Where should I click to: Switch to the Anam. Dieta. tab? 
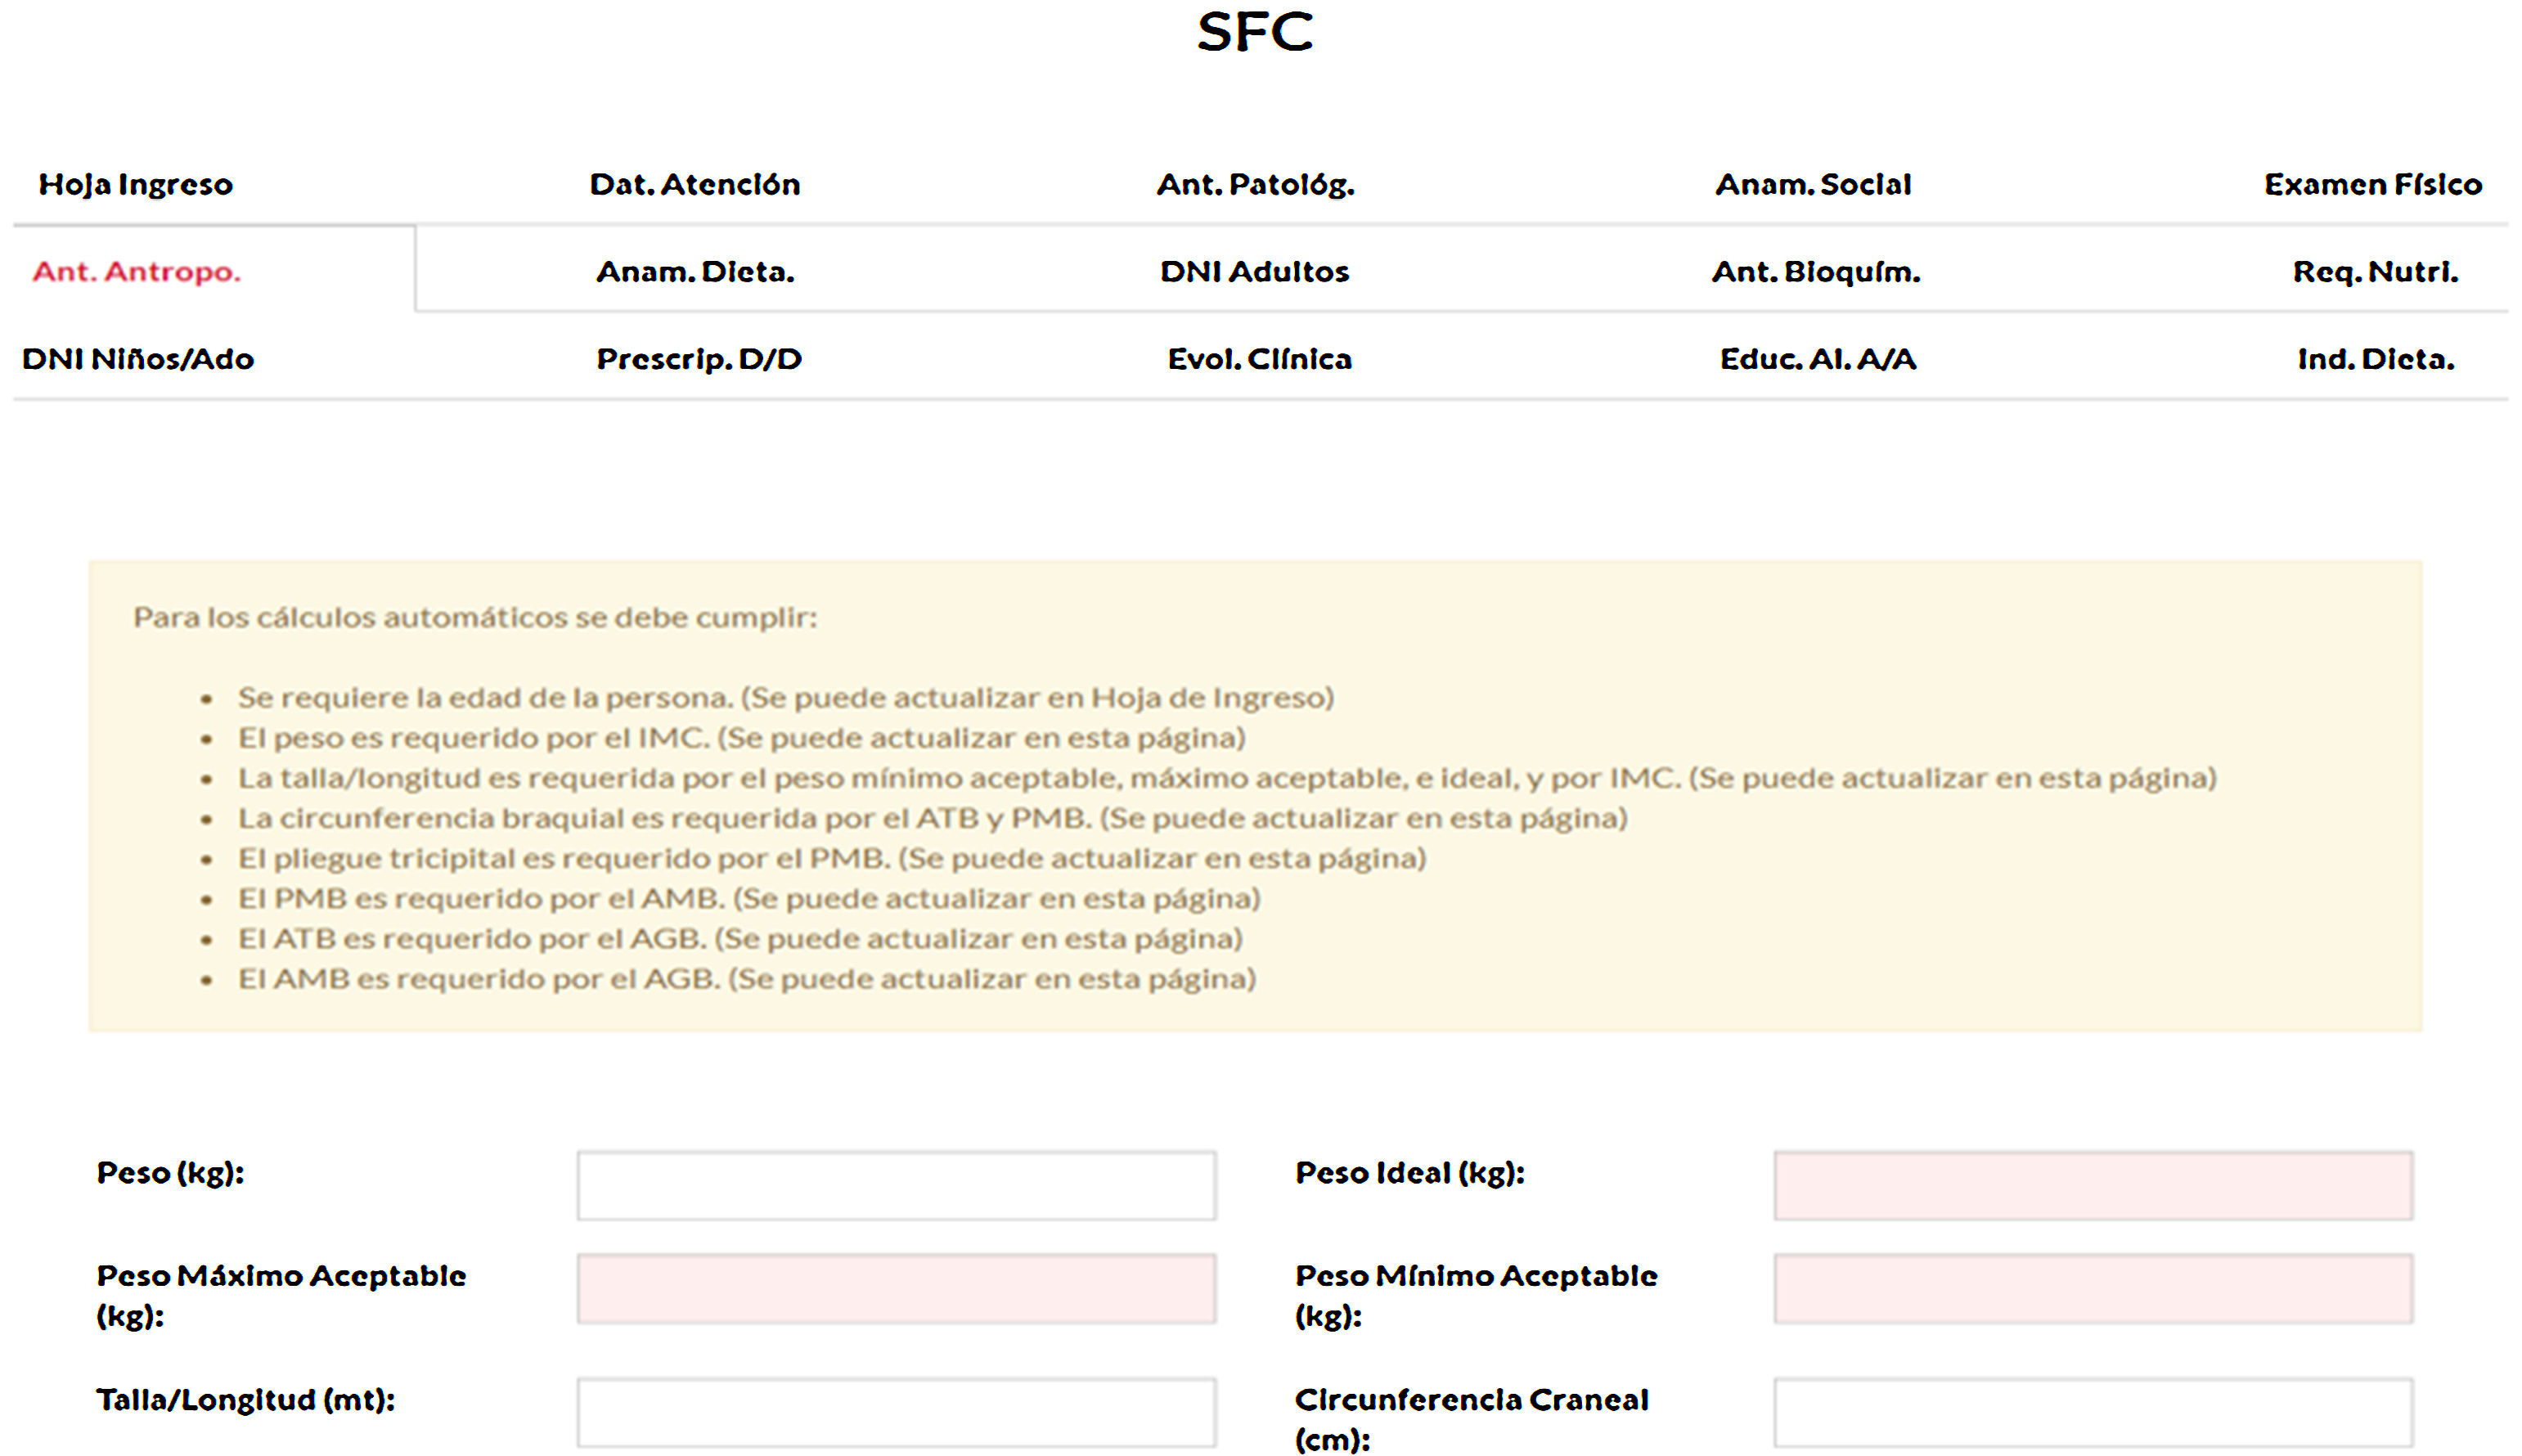tap(695, 272)
